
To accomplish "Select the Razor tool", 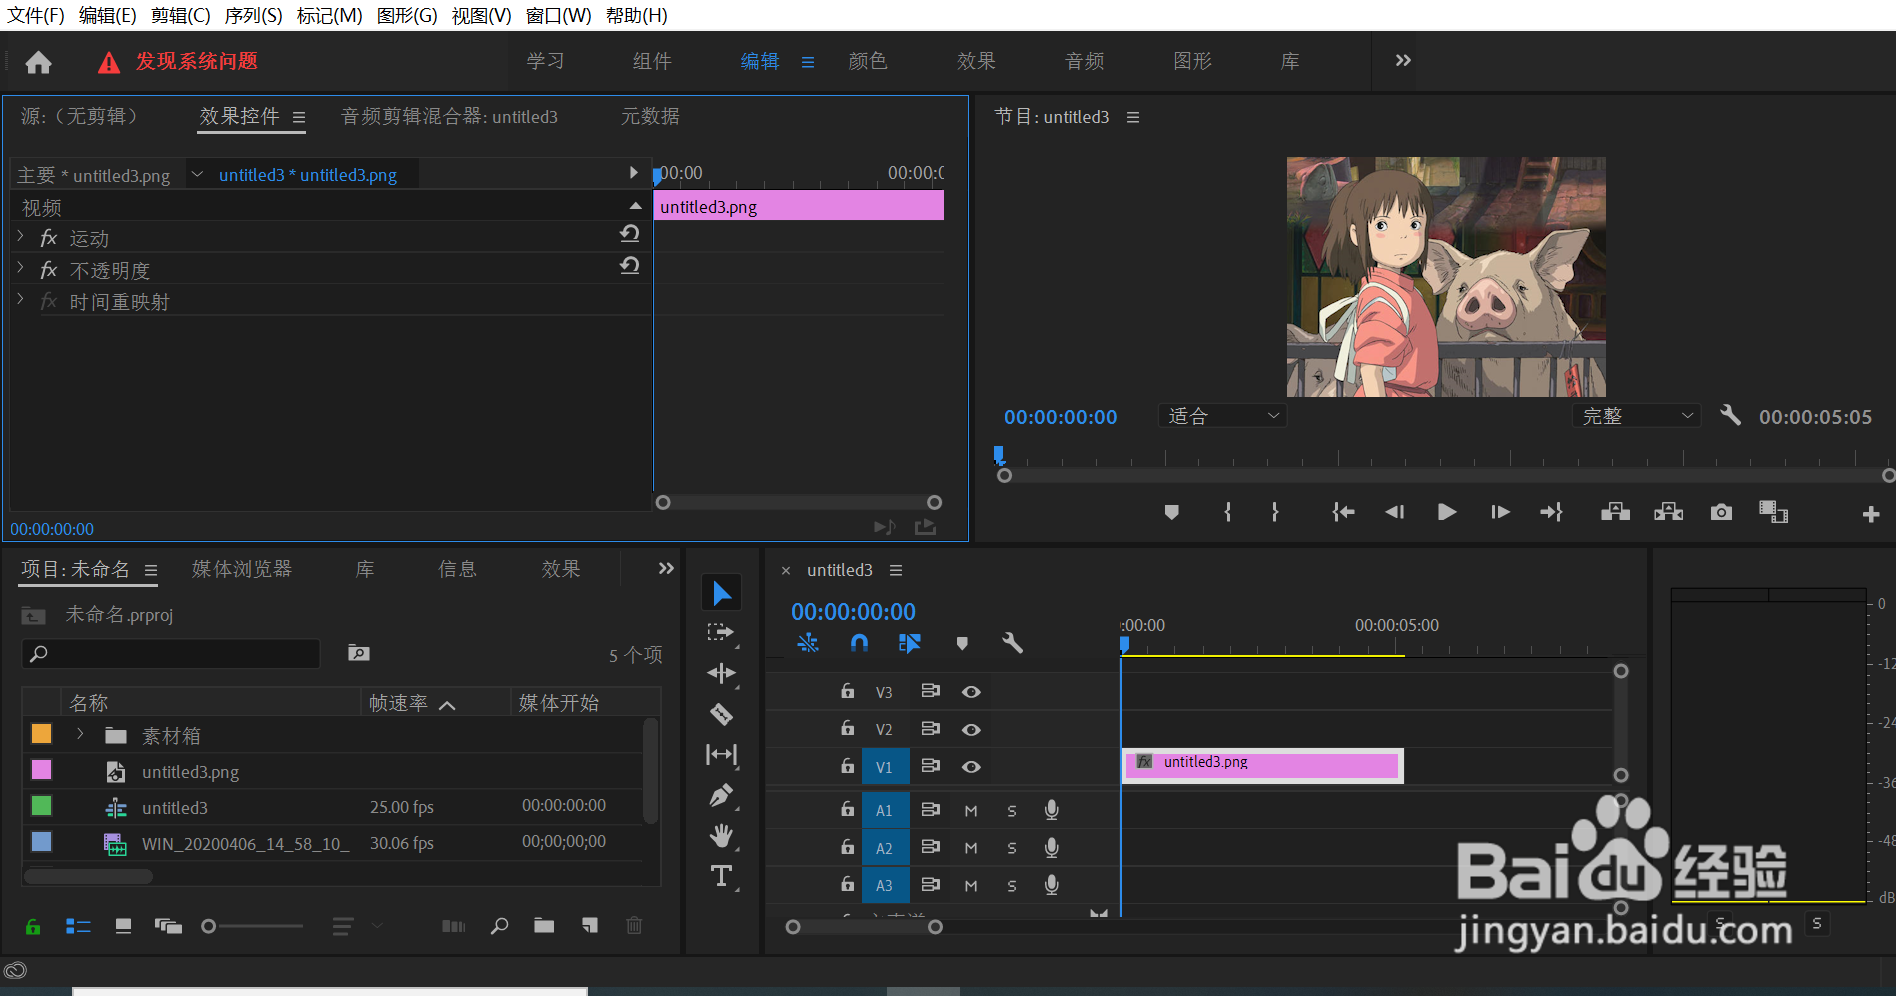I will [x=721, y=714].
